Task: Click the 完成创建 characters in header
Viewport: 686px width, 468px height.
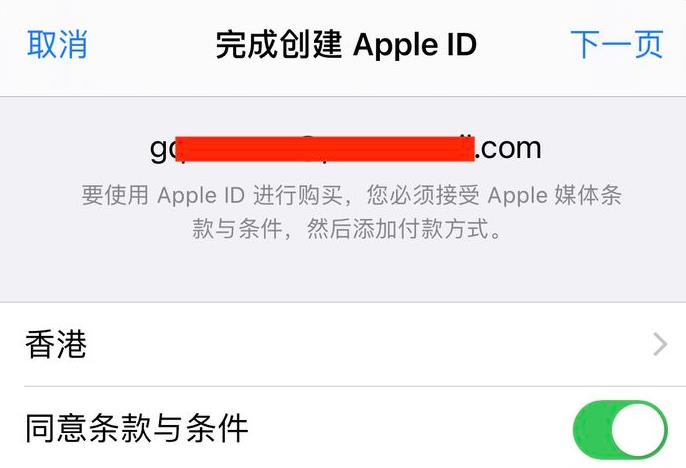Action: (278, 45)
